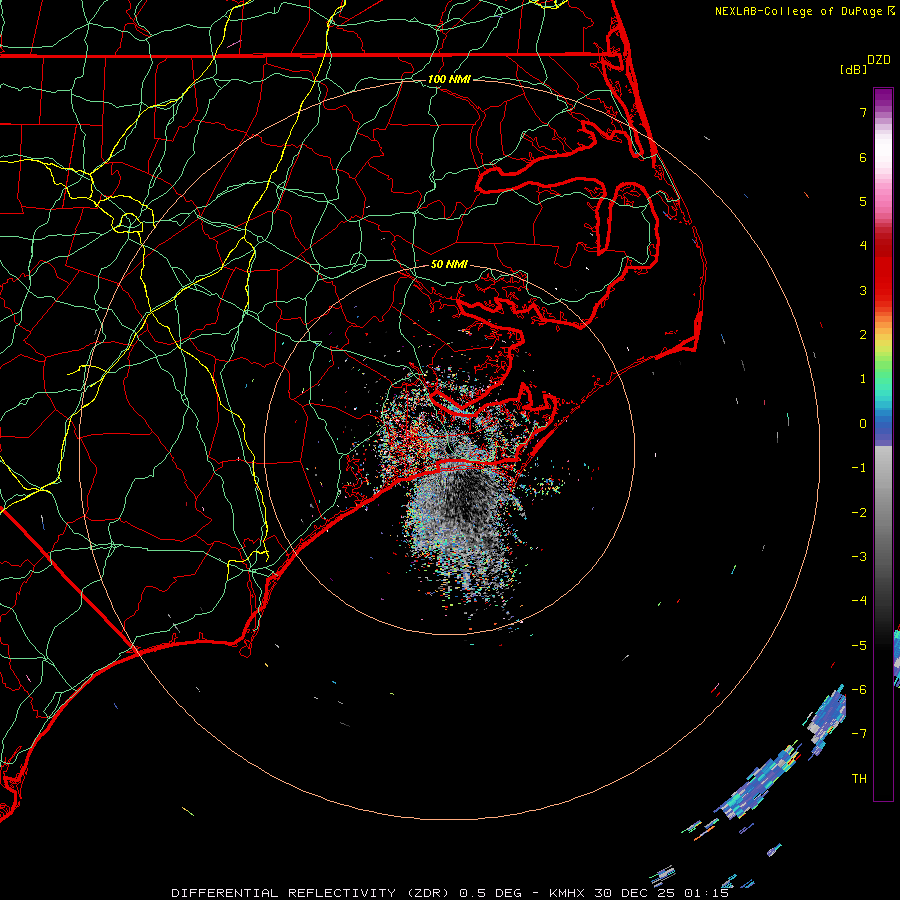Image resolution: width=900 pixels, height=900 pixels.
Task: Click the -5 value on the color scale
Action: tap(859, 646)
